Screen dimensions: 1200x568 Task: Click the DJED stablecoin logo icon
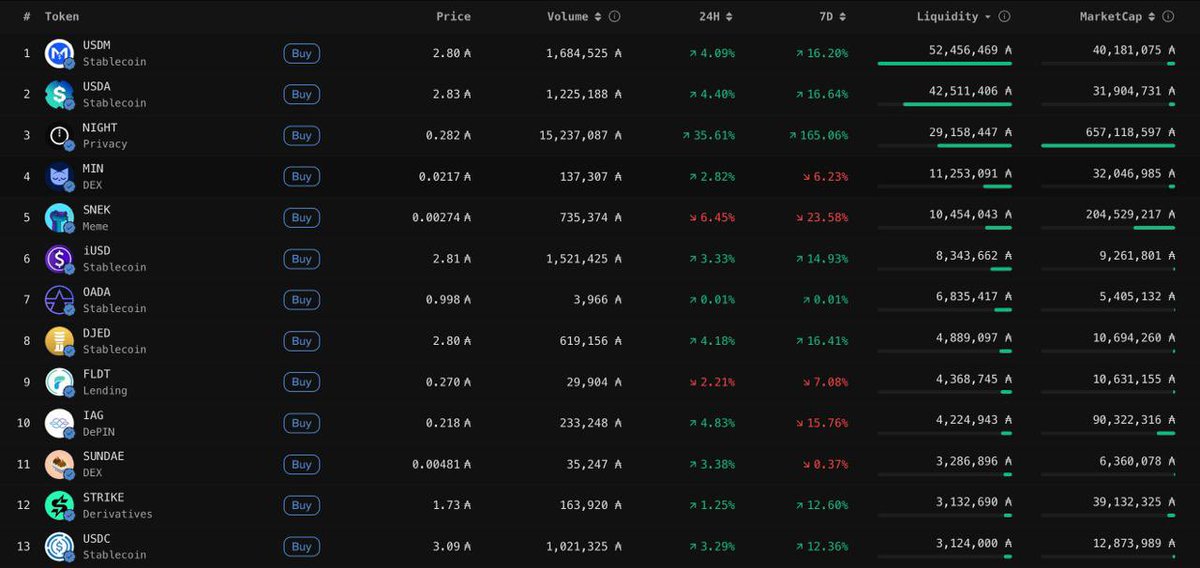[59, 341]
